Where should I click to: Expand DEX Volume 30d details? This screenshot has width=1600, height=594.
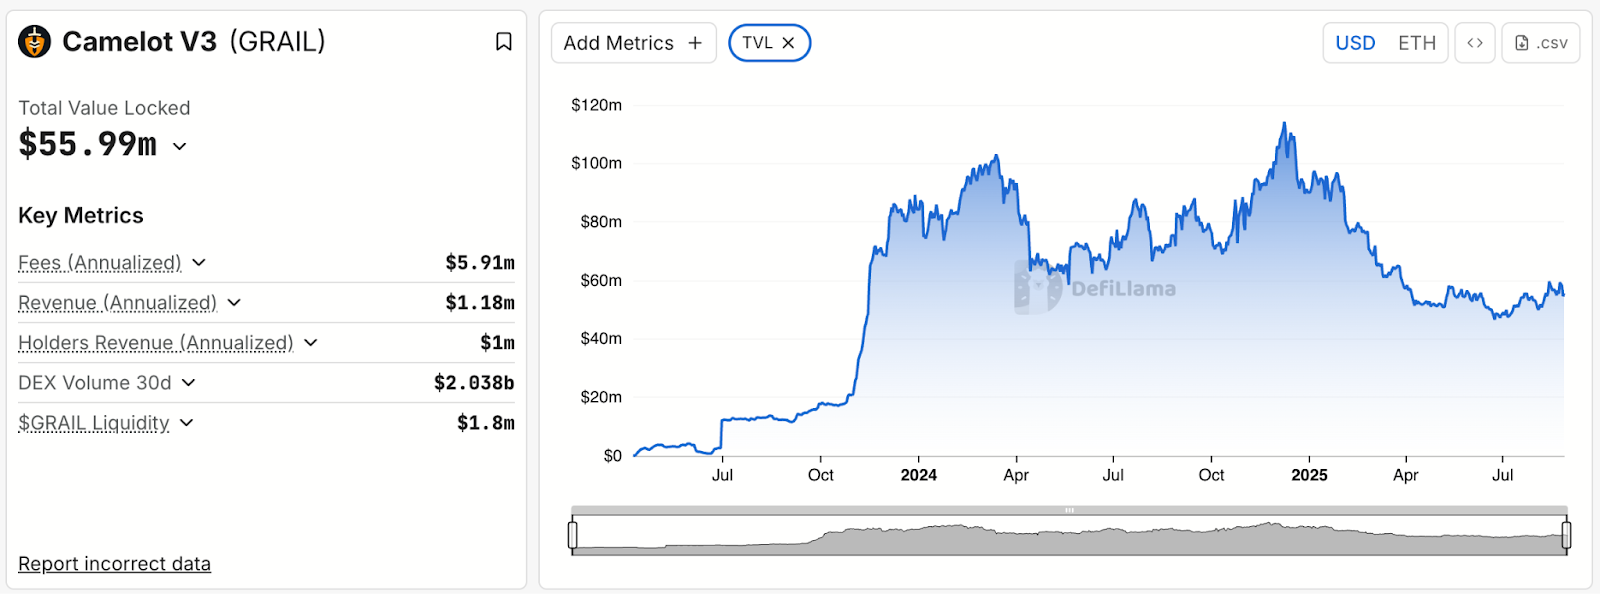189,383
